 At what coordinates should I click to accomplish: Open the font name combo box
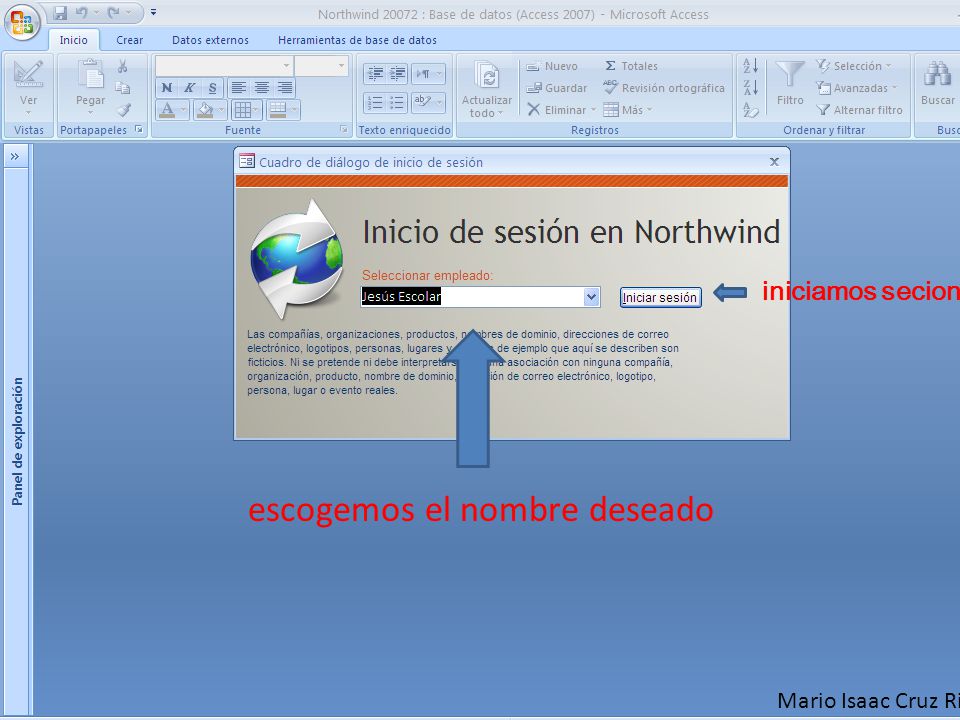(224, 66)
